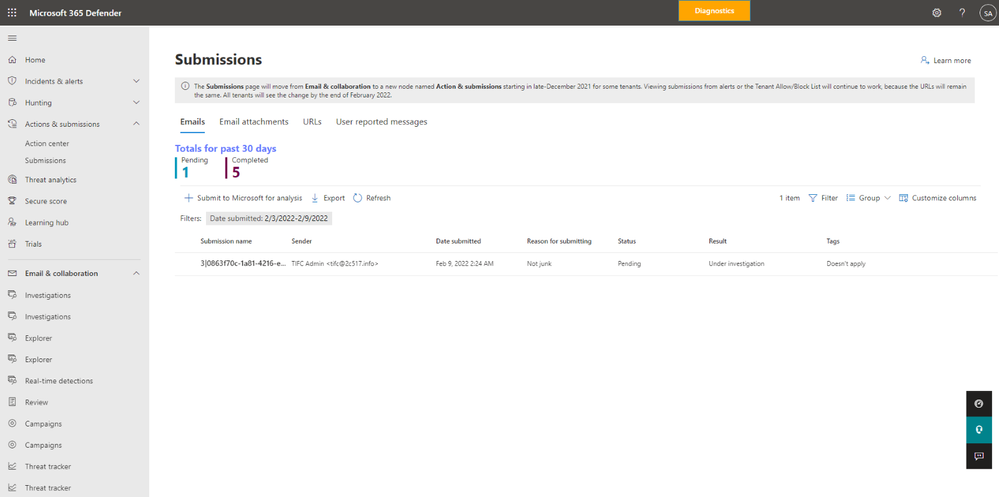Viewport: 999px width, 497px height.
Task: Switch to the User reported messages tab
Action: (382, 122)
